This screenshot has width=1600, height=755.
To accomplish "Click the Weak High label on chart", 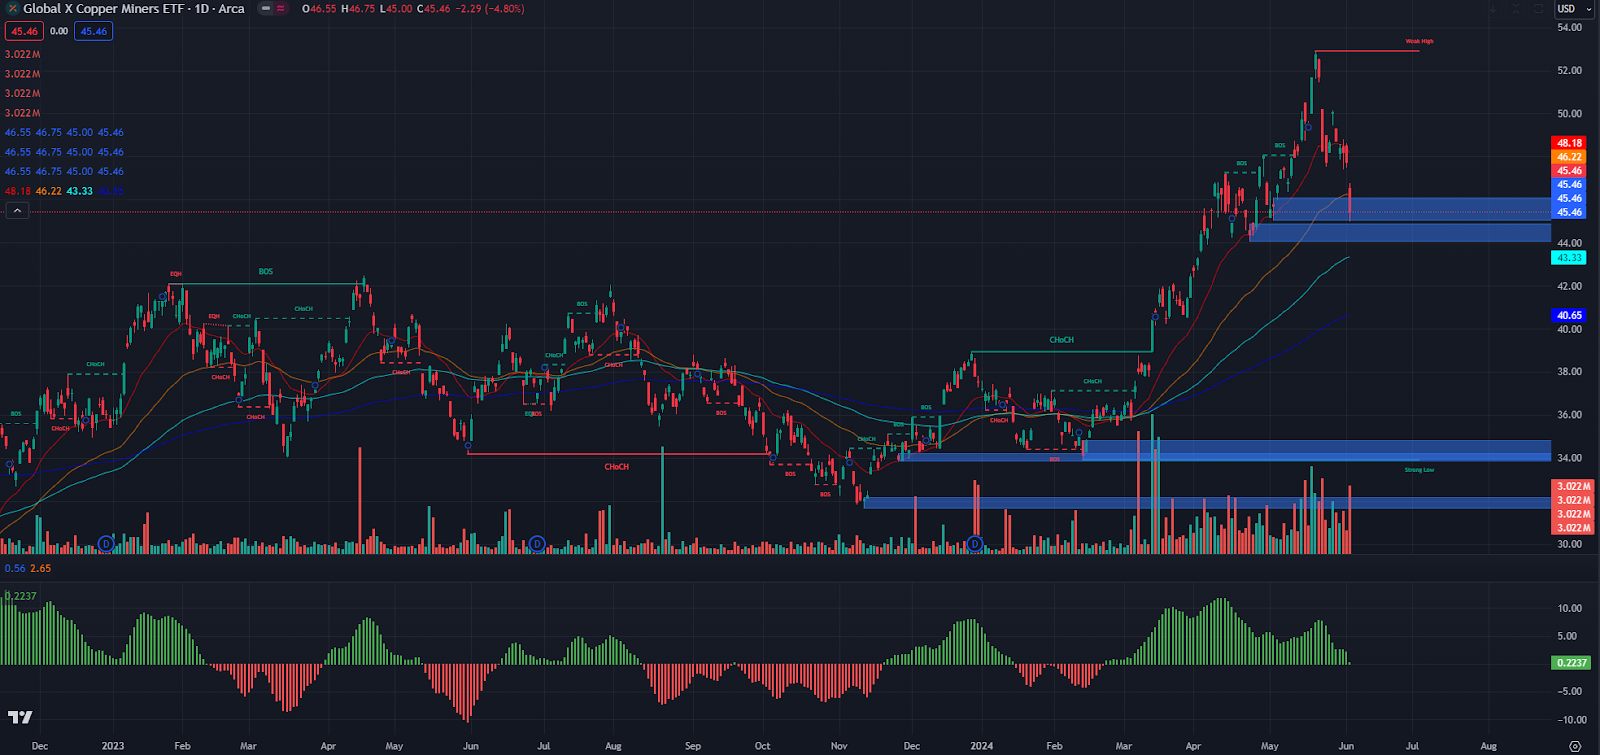I will click(1419, 42).
